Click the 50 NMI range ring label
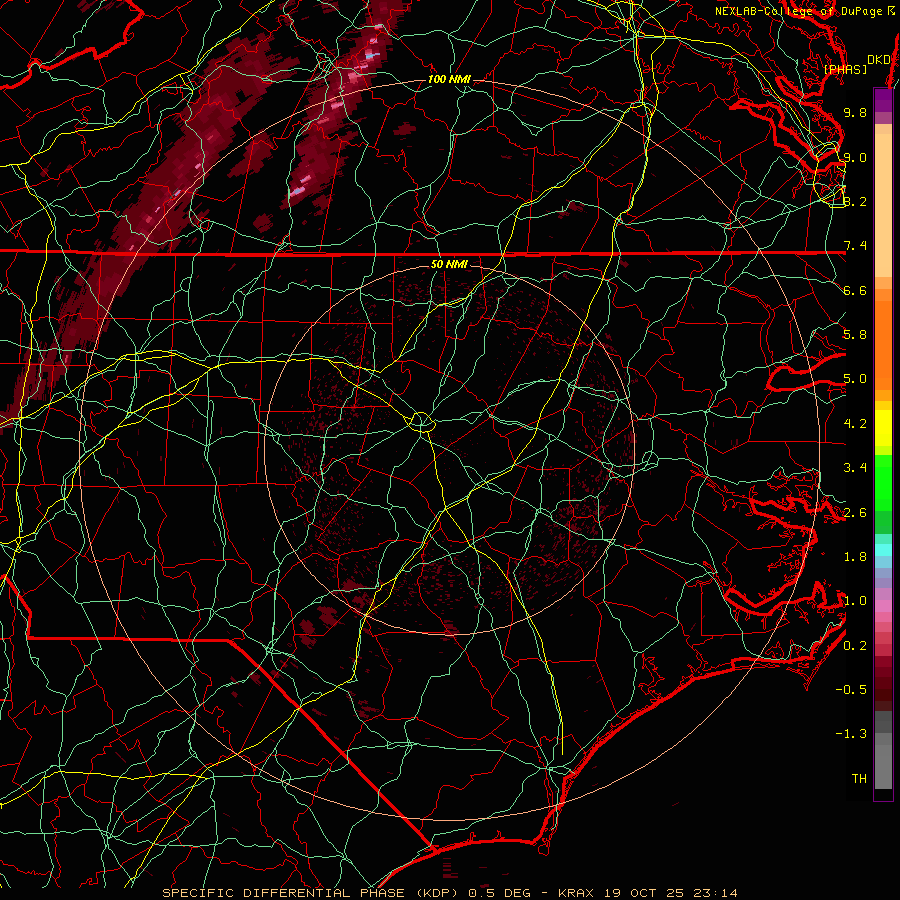 tap(449, 264)
